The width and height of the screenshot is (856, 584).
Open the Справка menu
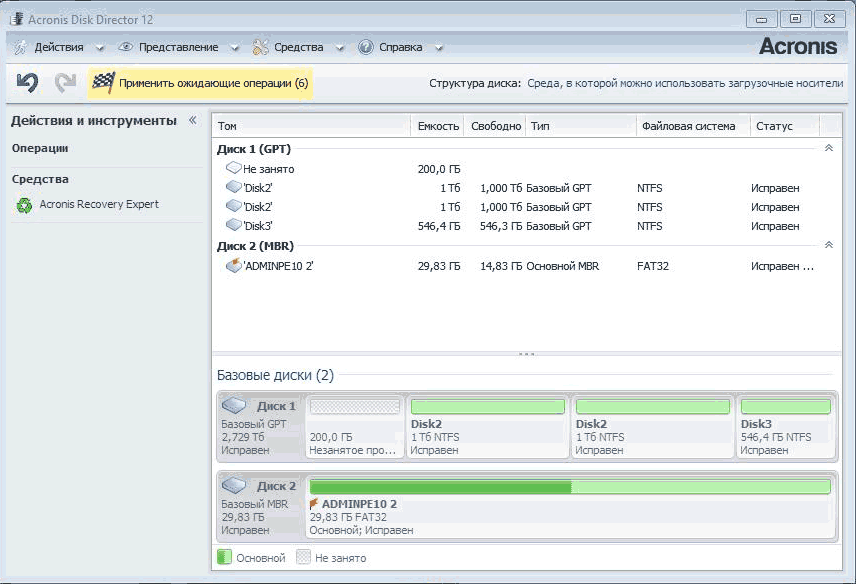pos(401,47)
